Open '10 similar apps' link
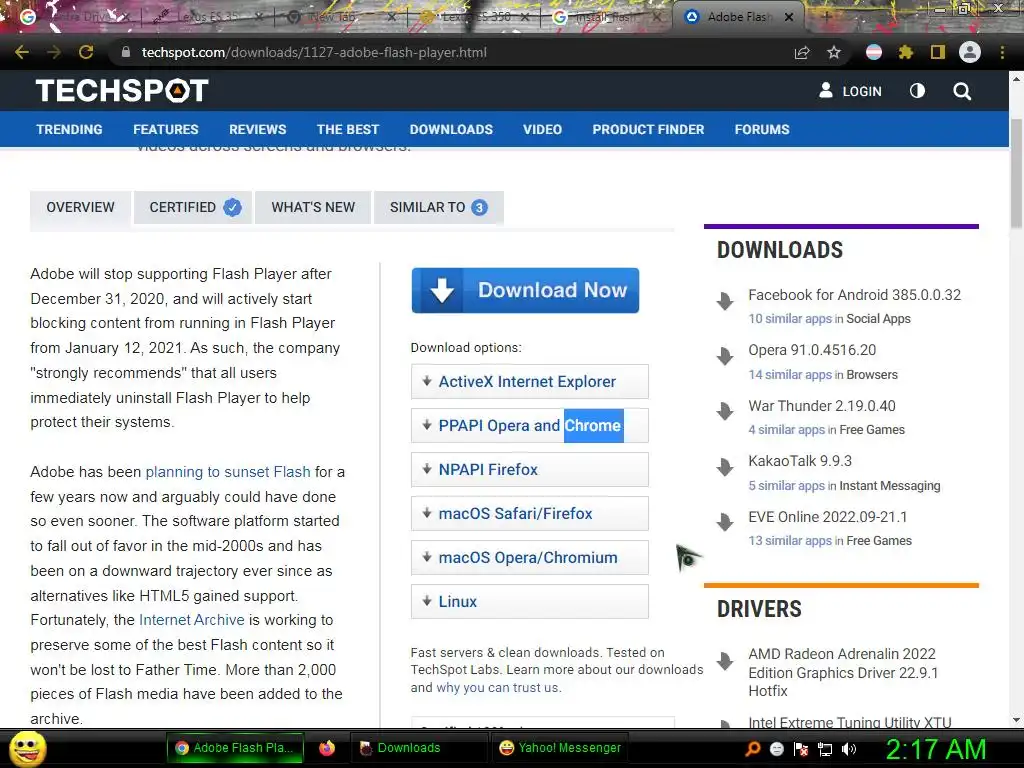The image size is (1024, 768). coord(790,319)
